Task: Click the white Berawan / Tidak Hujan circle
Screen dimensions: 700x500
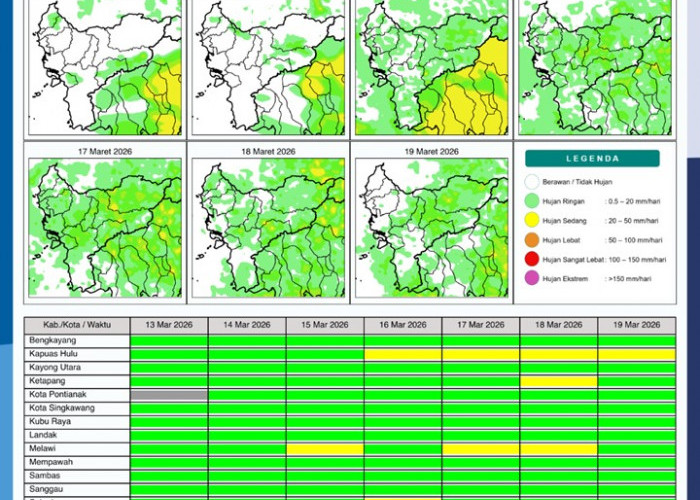Action: click(x=531, y=182)
